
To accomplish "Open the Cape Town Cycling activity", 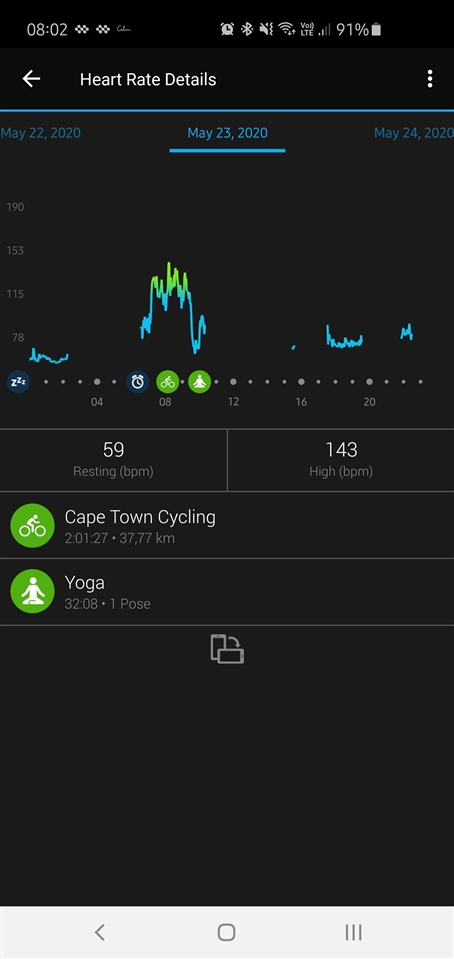I will (227, 525).
